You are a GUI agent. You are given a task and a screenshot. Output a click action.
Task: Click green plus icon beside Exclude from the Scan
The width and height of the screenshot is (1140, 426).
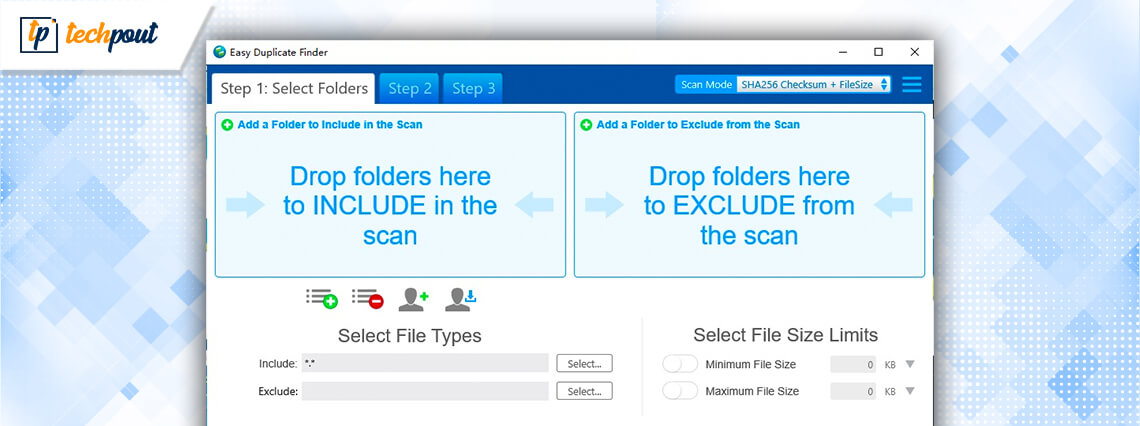point(586,125)
